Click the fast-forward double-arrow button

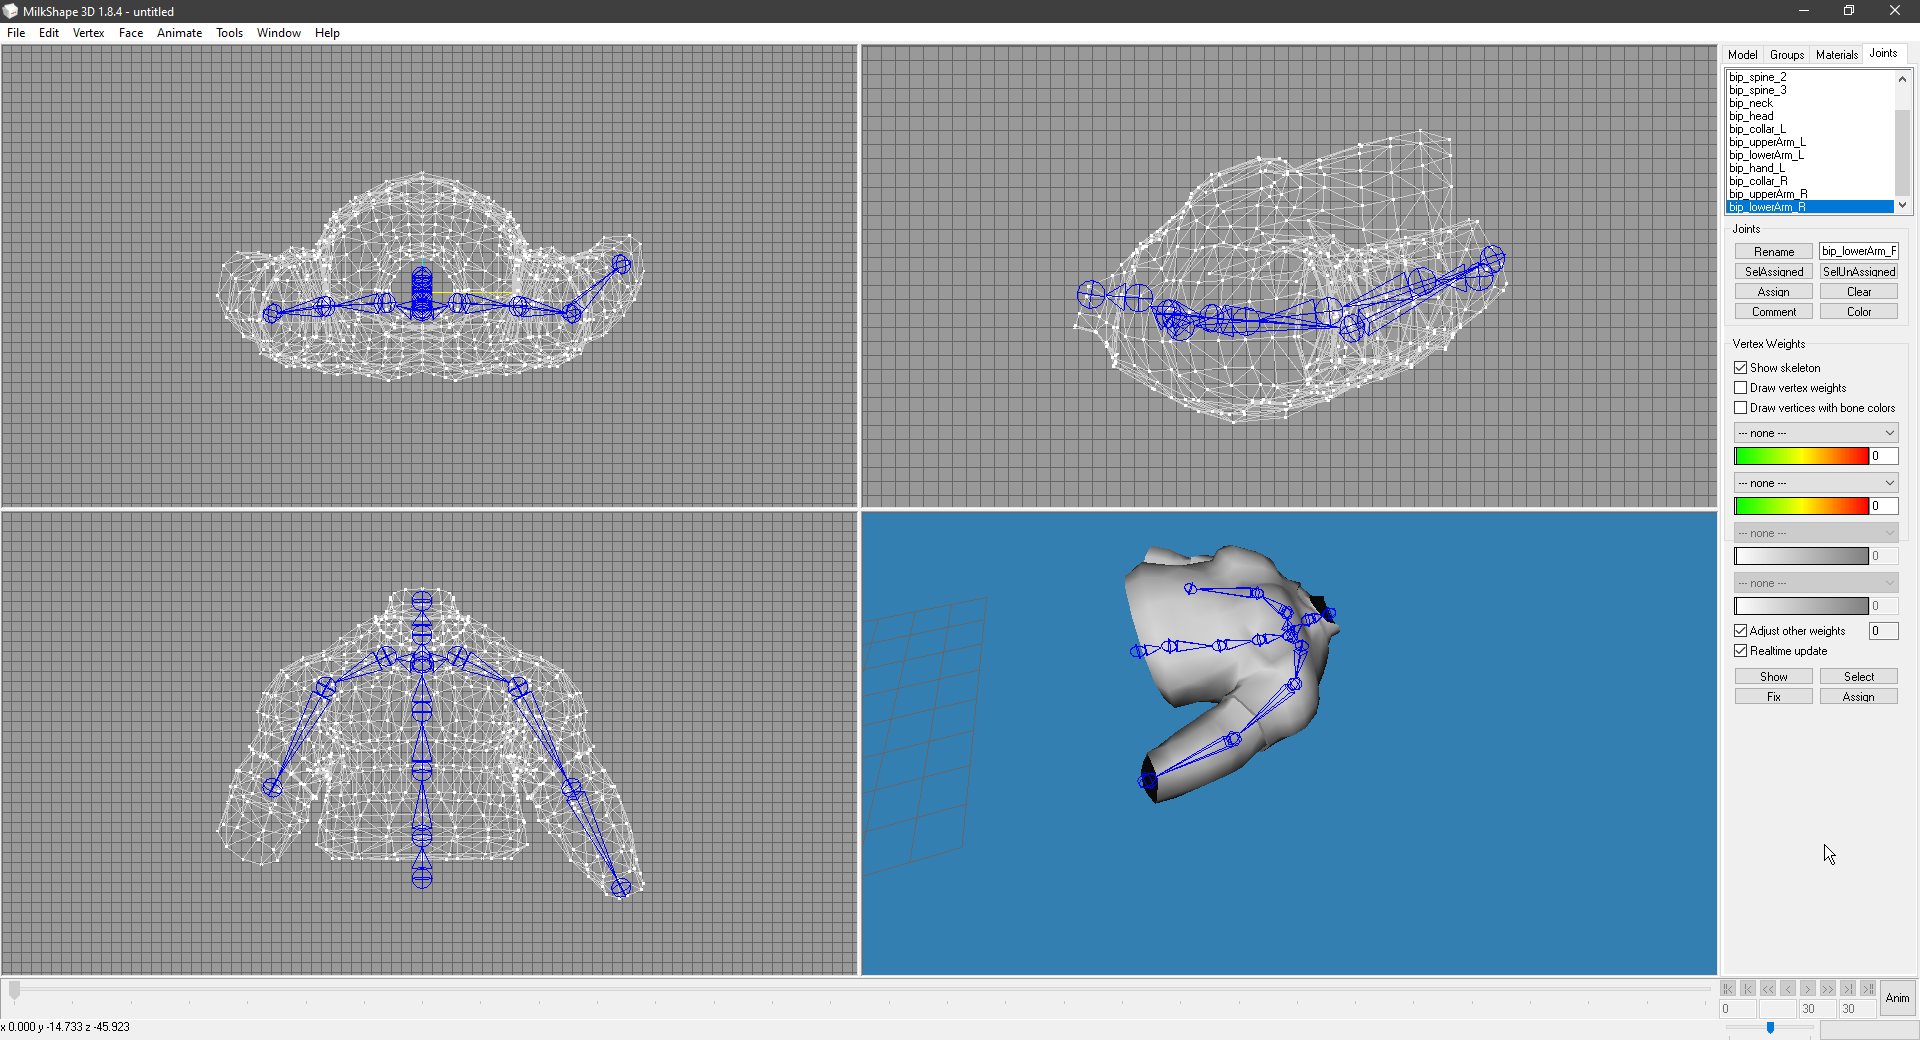tap(1828, 989)
